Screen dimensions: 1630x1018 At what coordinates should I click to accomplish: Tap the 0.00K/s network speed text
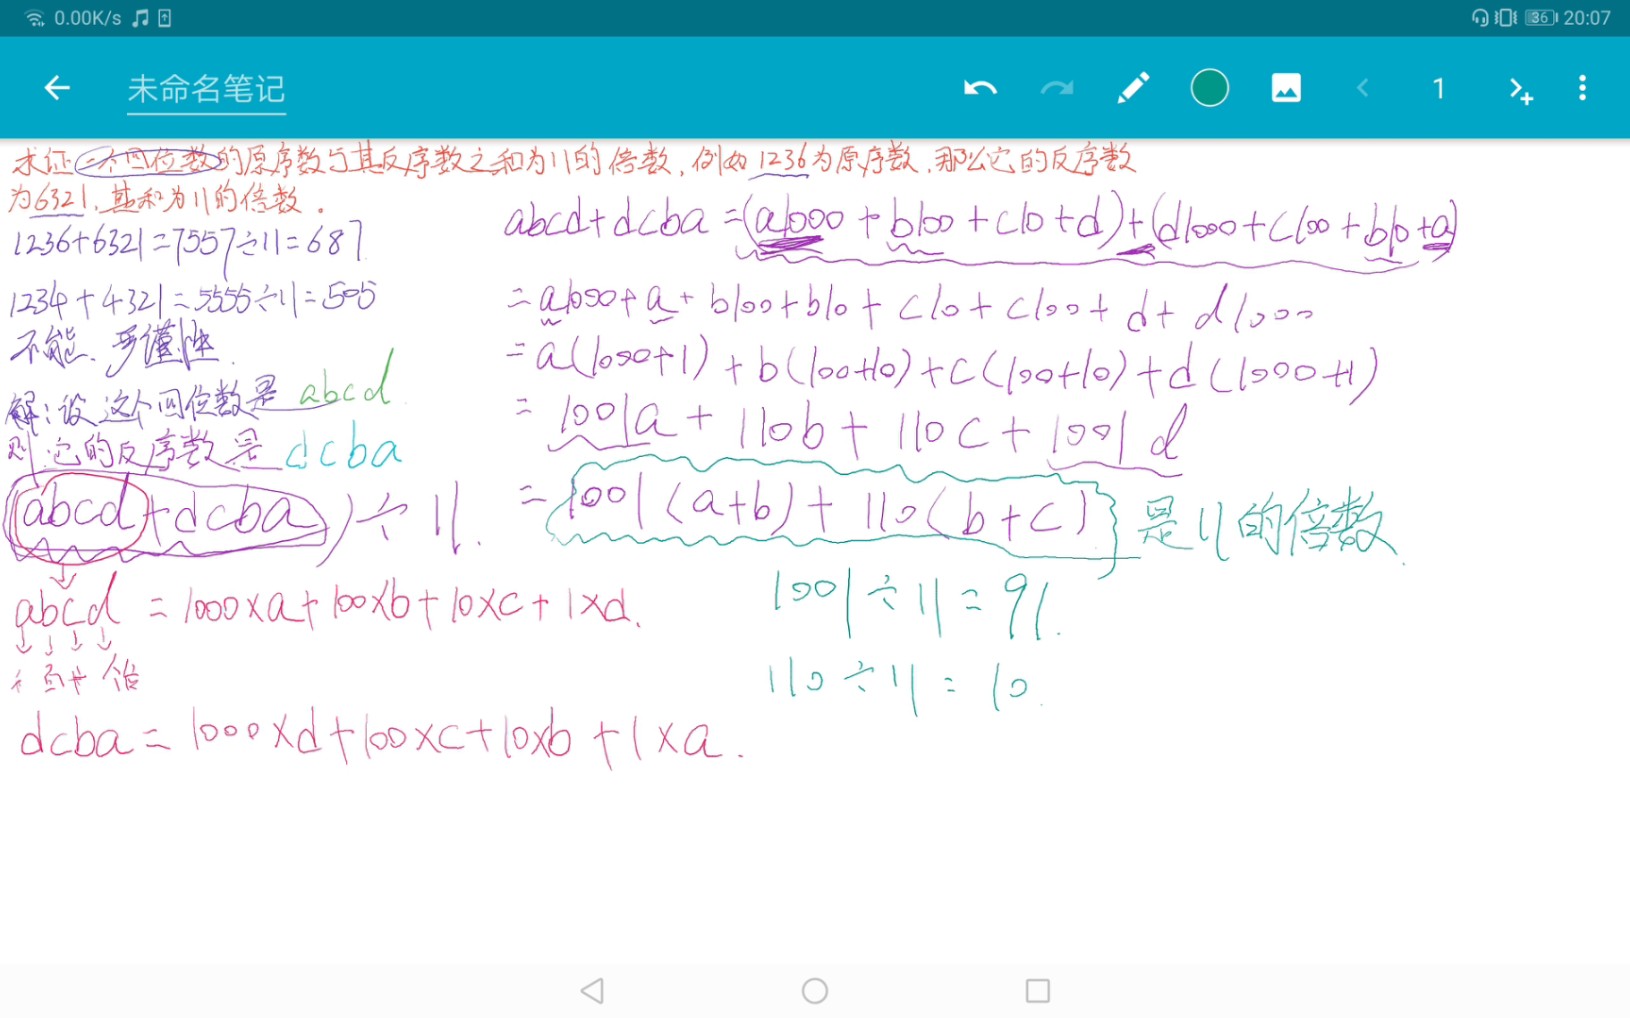coord(88,18)
